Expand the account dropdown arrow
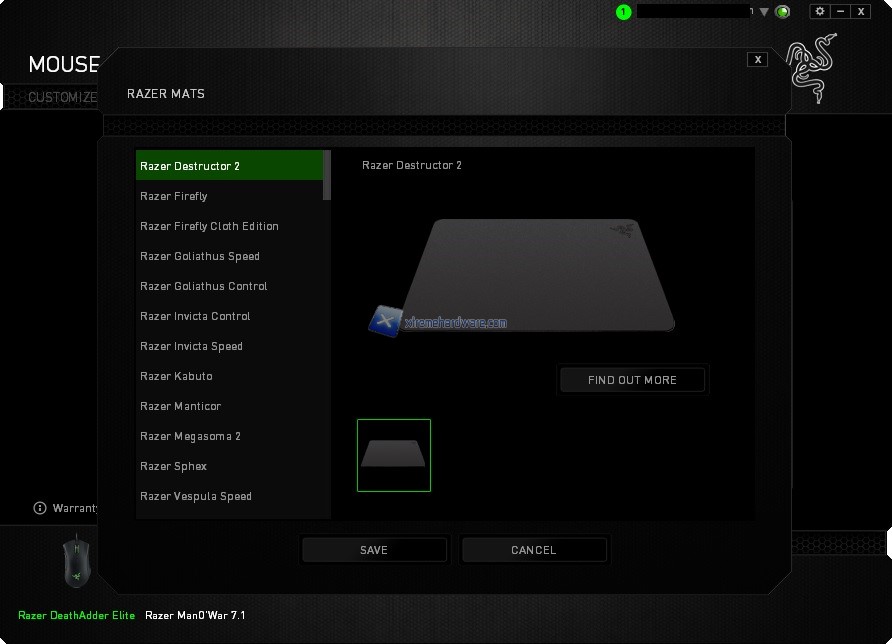This screenshot has height=644, width=892. pyautogui.click(x=764, y=12)
